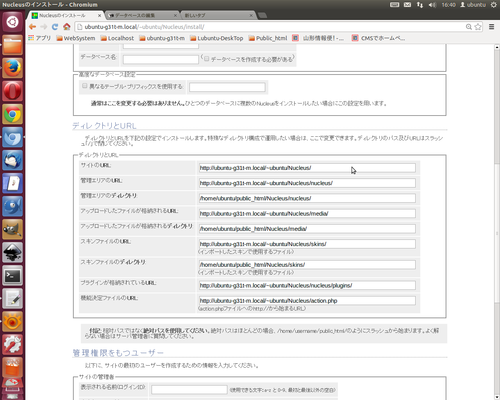Open the text editor from the dock
The width and height of the screenshot is (500, 400).
tap(12, 298)
